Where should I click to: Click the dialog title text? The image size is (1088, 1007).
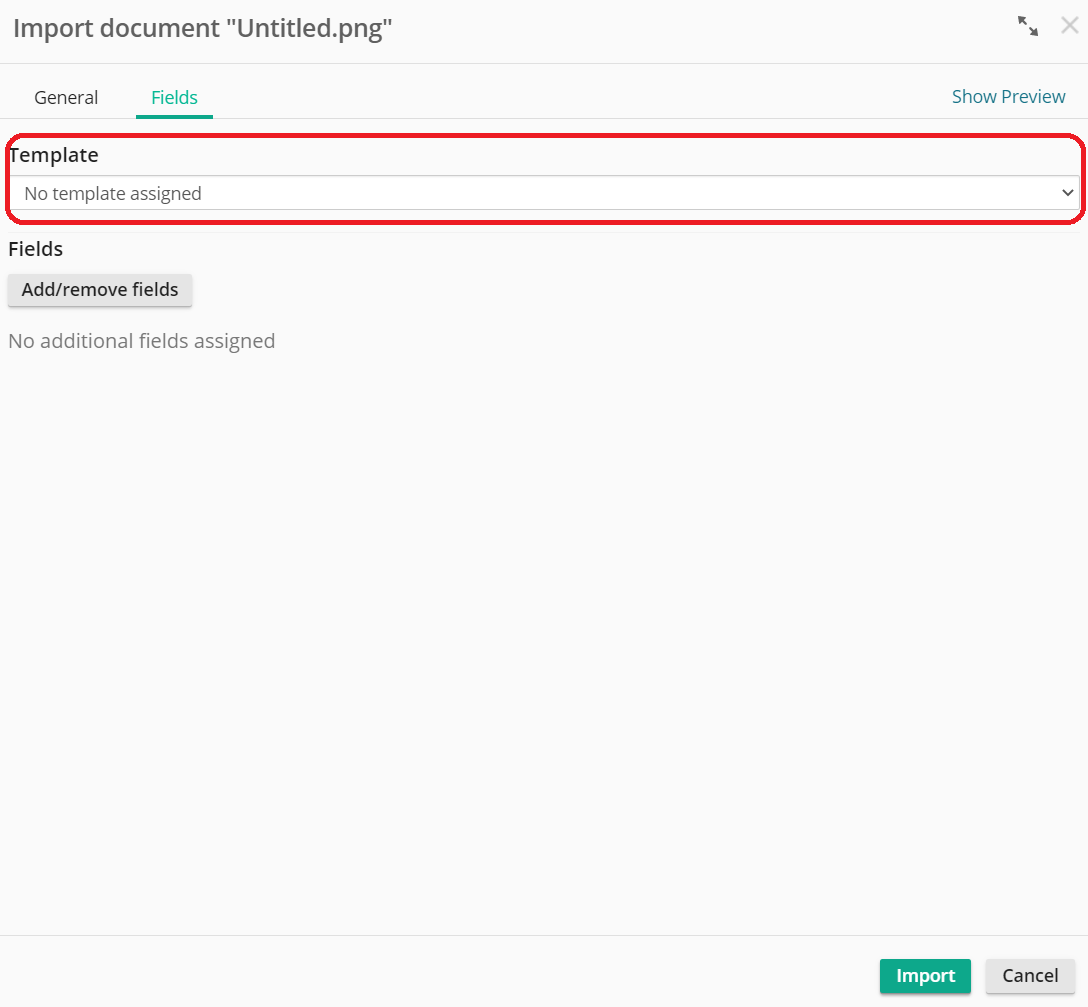coord(201,28)
